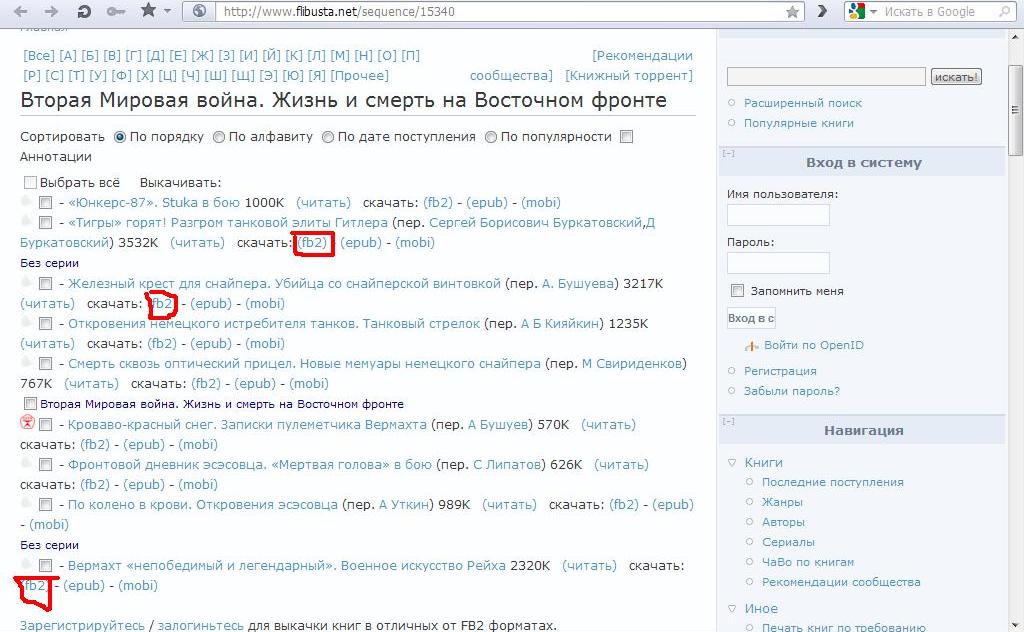Open the bookmarks star dropdown arrow

click(167, 11)
